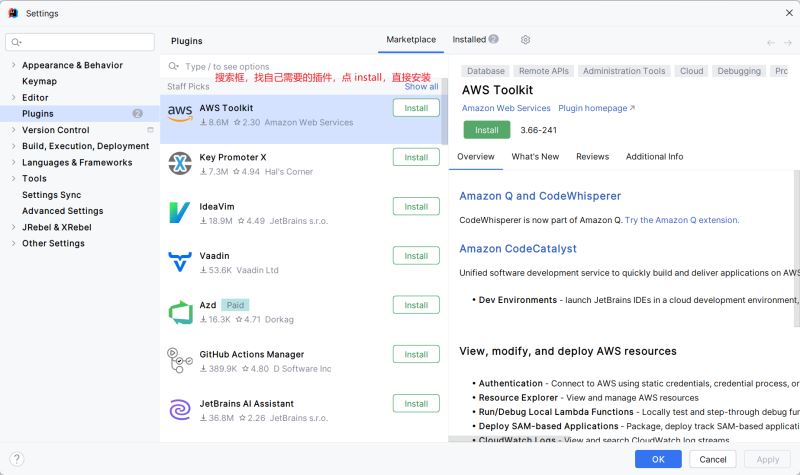Click the Plugins update count badge in sidebar

(x=137, y=113)
